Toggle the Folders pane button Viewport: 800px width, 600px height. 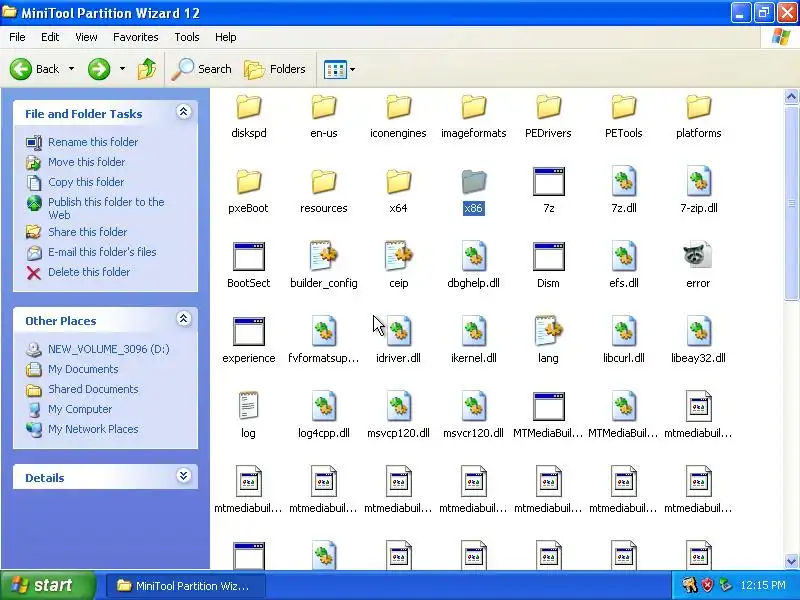(x=275, y=69)
